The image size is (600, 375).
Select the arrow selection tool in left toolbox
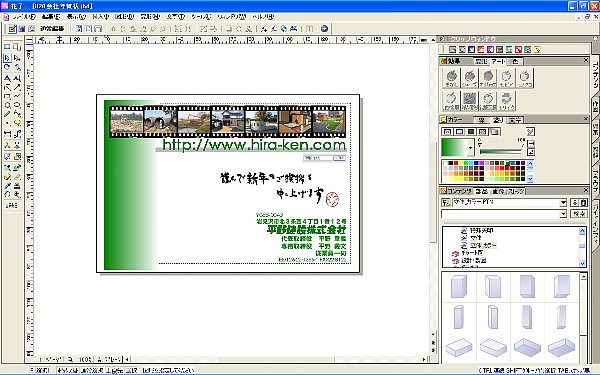pos(7,58)
